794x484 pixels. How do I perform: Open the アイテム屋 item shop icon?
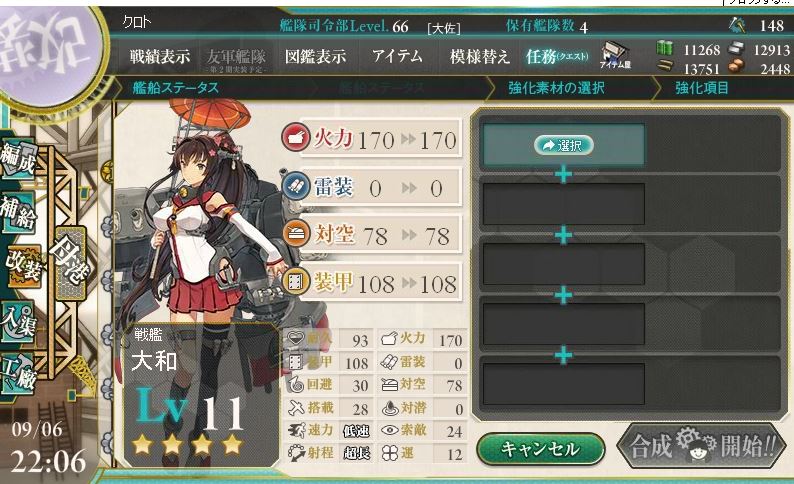[x=615, y=56]
